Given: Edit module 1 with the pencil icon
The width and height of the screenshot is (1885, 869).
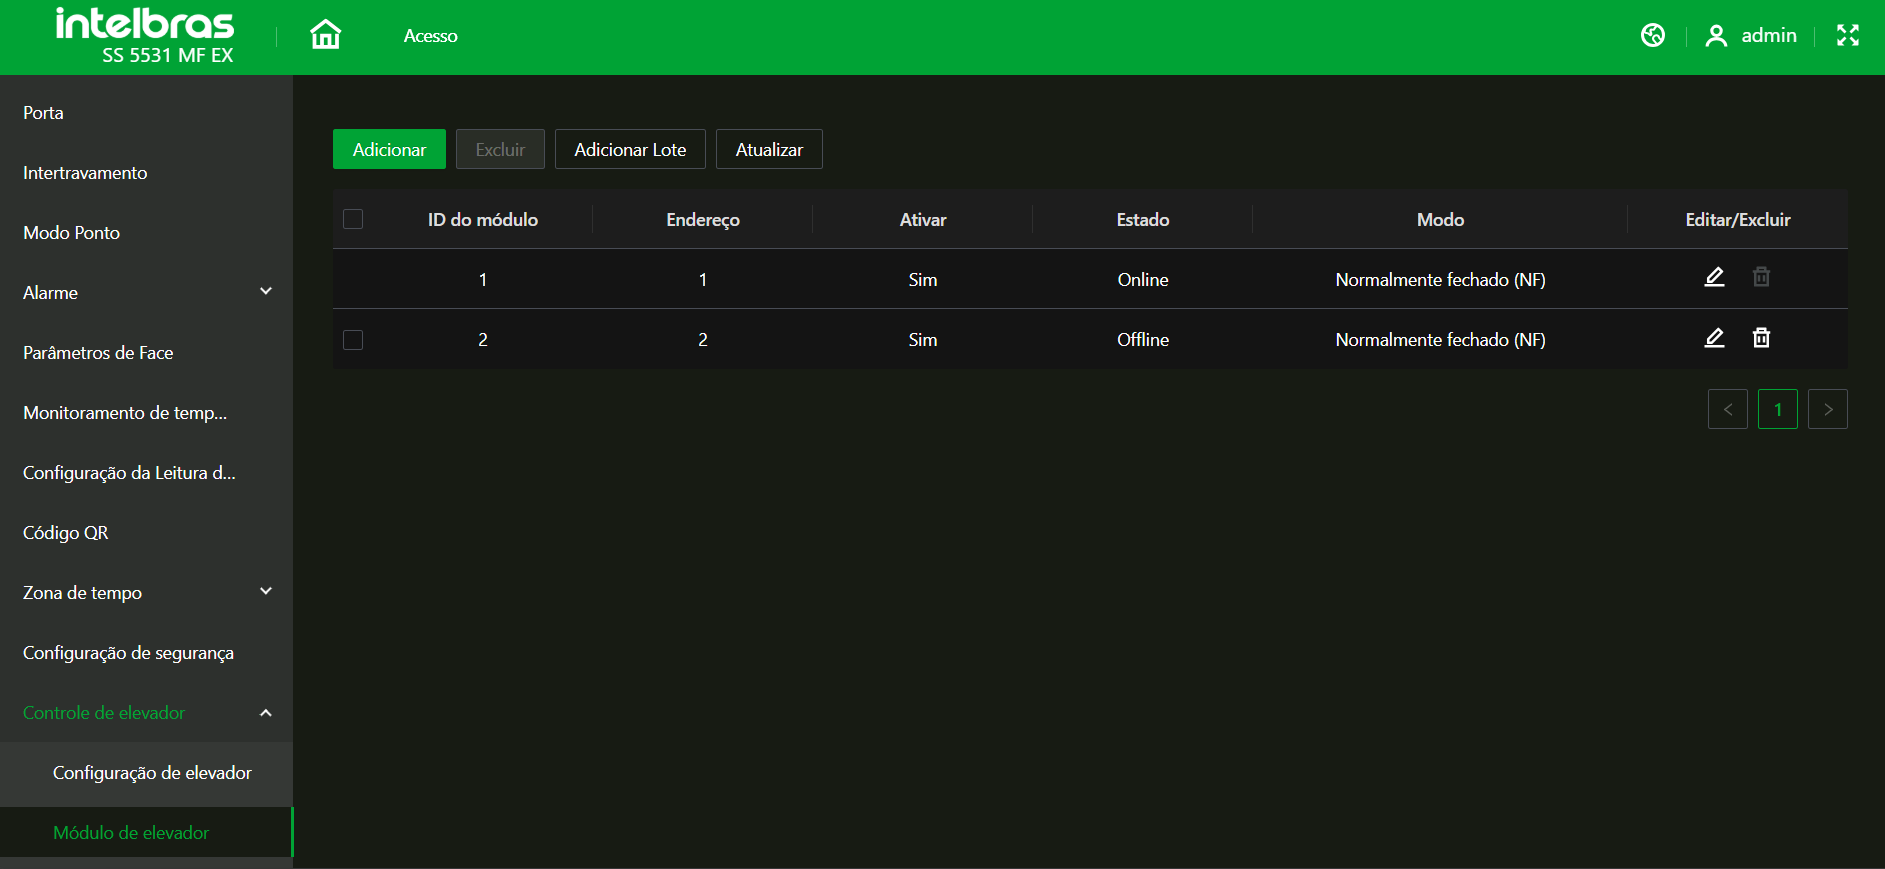Looking at the screenshot, I should 1714,277.
